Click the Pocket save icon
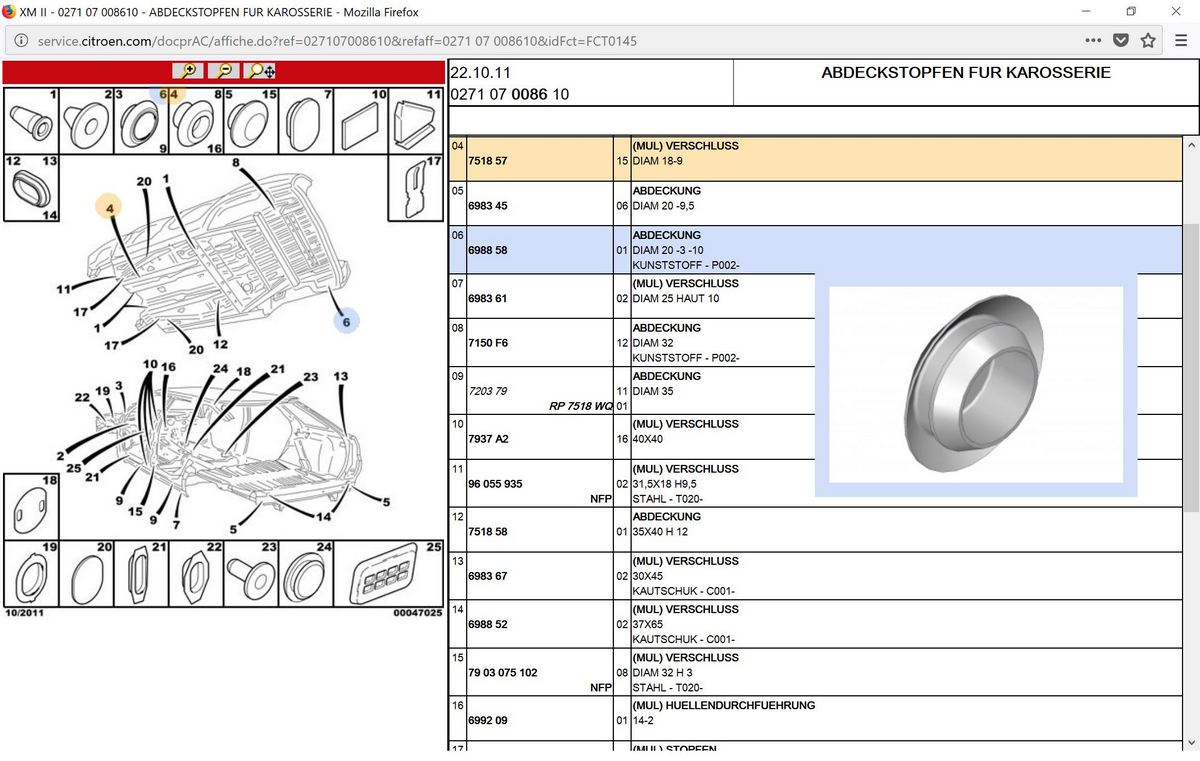 (x=1121, y=41)
